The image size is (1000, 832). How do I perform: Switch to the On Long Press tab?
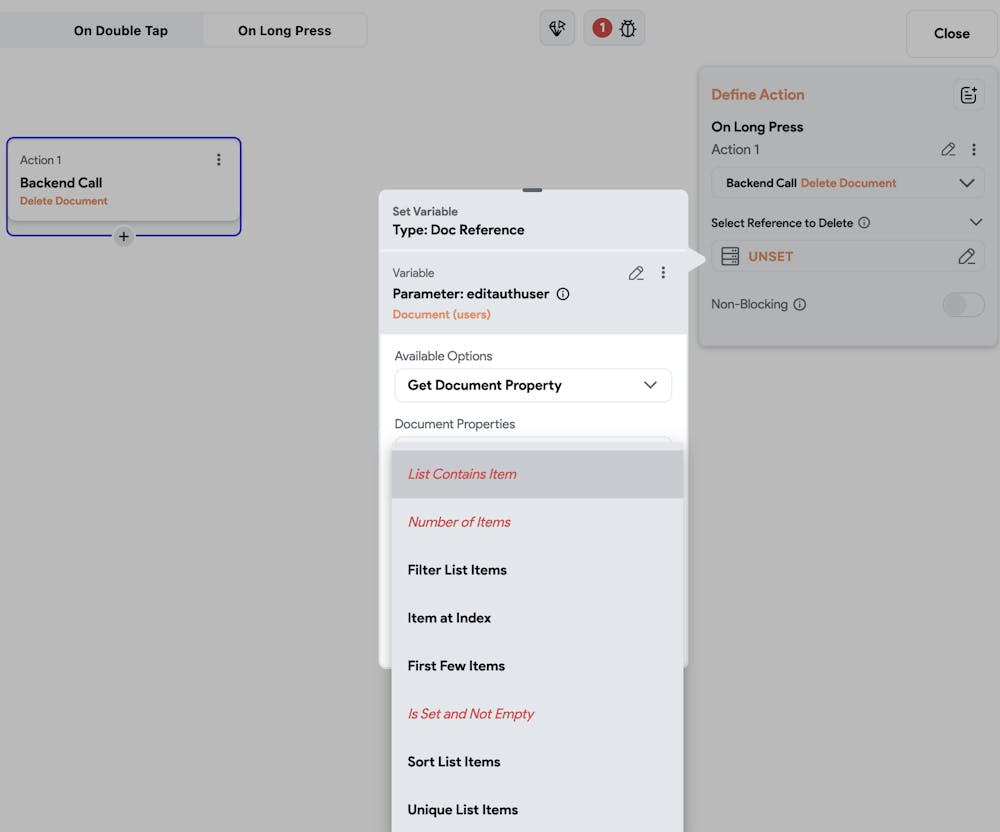284,30
